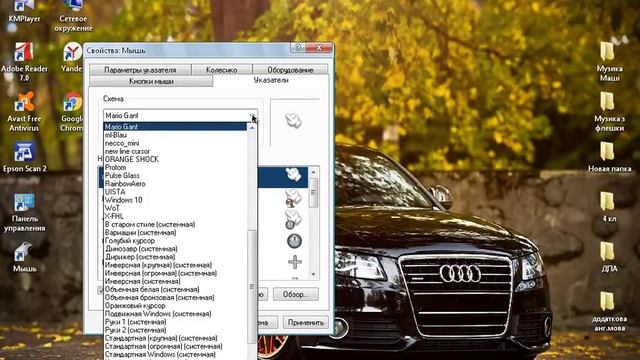Open the Музика Маші folder
The image size is (640, 360).
click(609, 62)
